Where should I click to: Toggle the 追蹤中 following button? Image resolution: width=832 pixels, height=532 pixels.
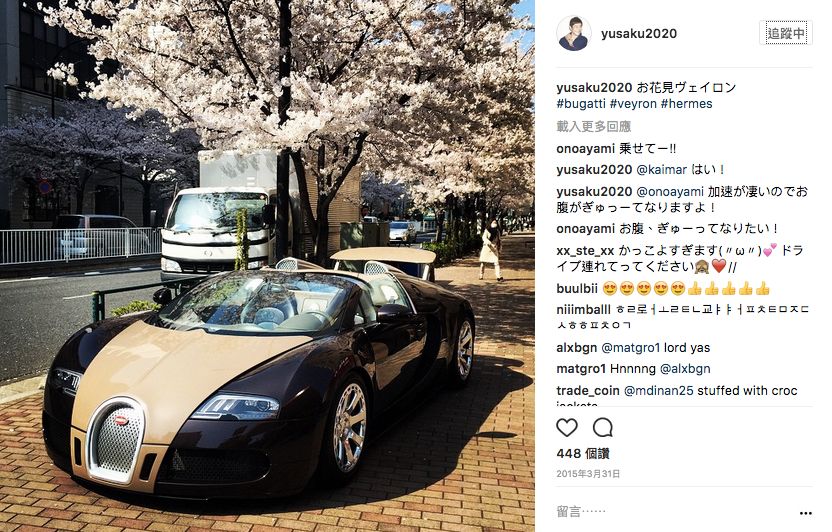[x=786, y=33]
